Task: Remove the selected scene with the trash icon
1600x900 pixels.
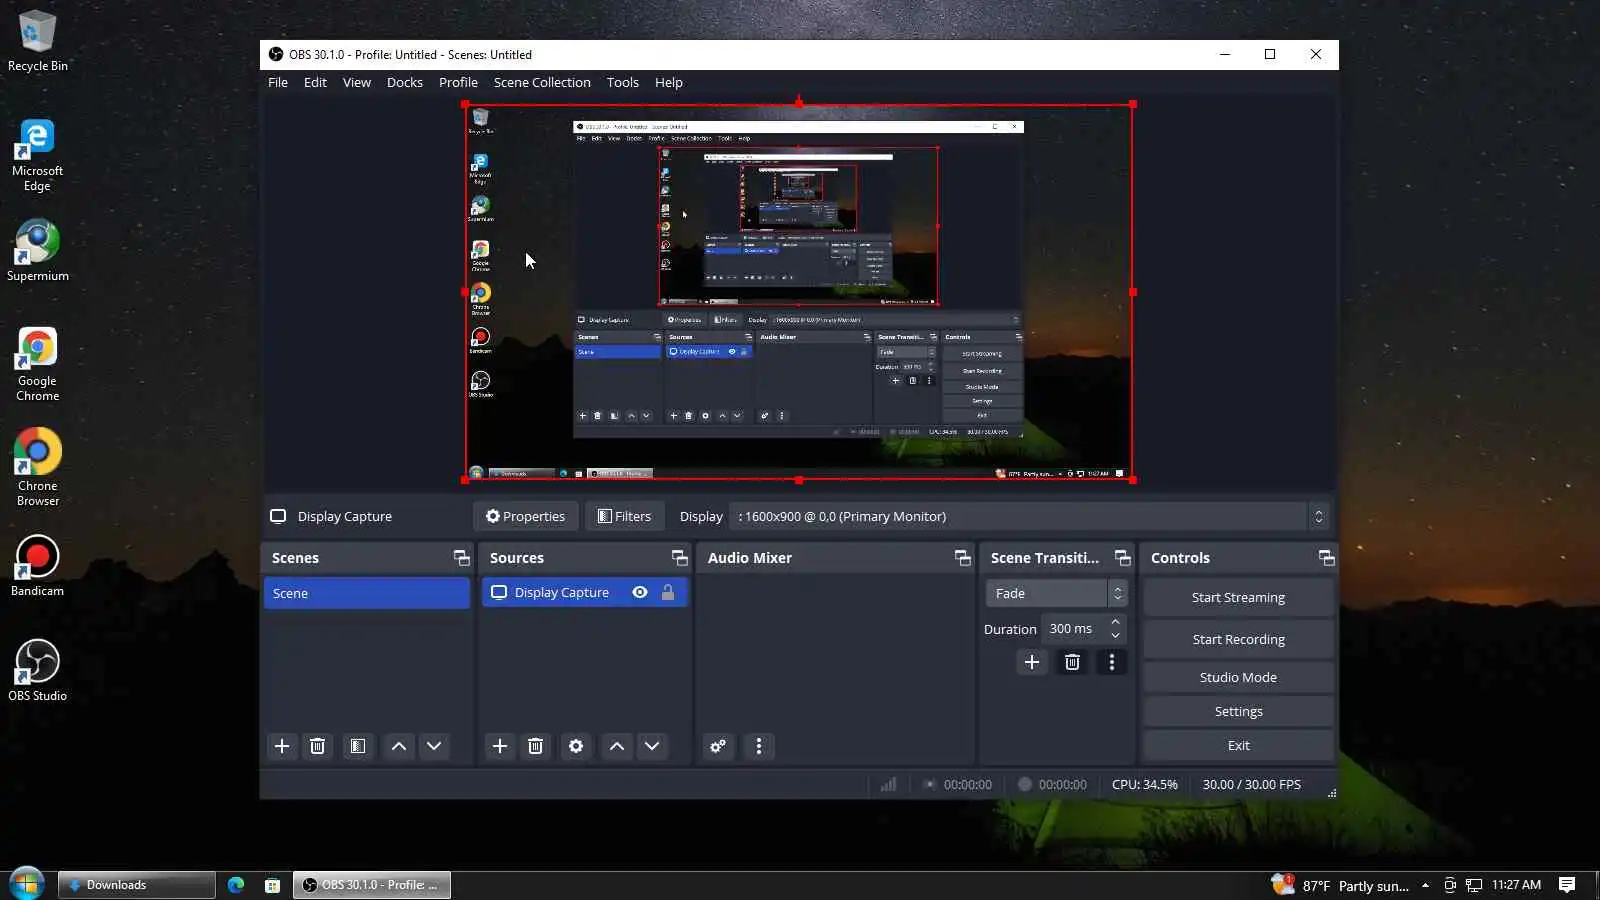Action: [x=317, y=746]
